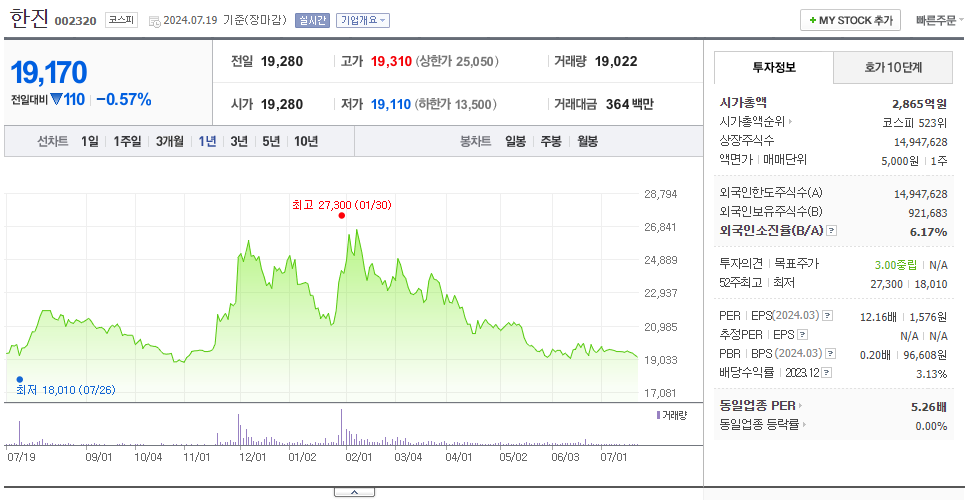The image size is (968, 500).
Task: Click the 거래량 value 19,022
Action: [616, 62]
